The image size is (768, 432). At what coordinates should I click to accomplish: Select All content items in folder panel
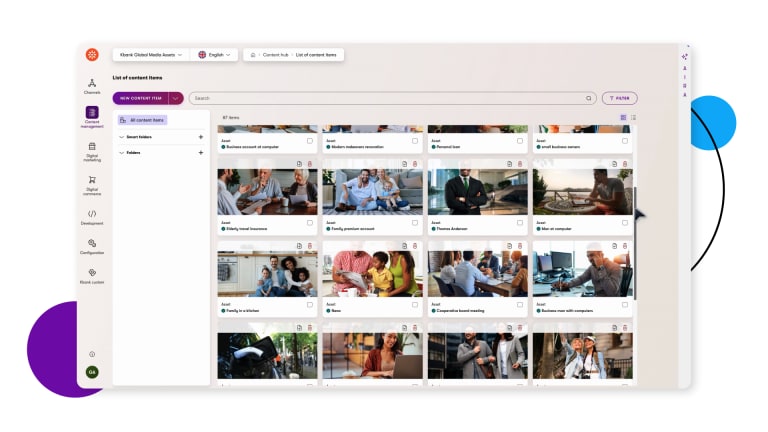click(143, 120)
